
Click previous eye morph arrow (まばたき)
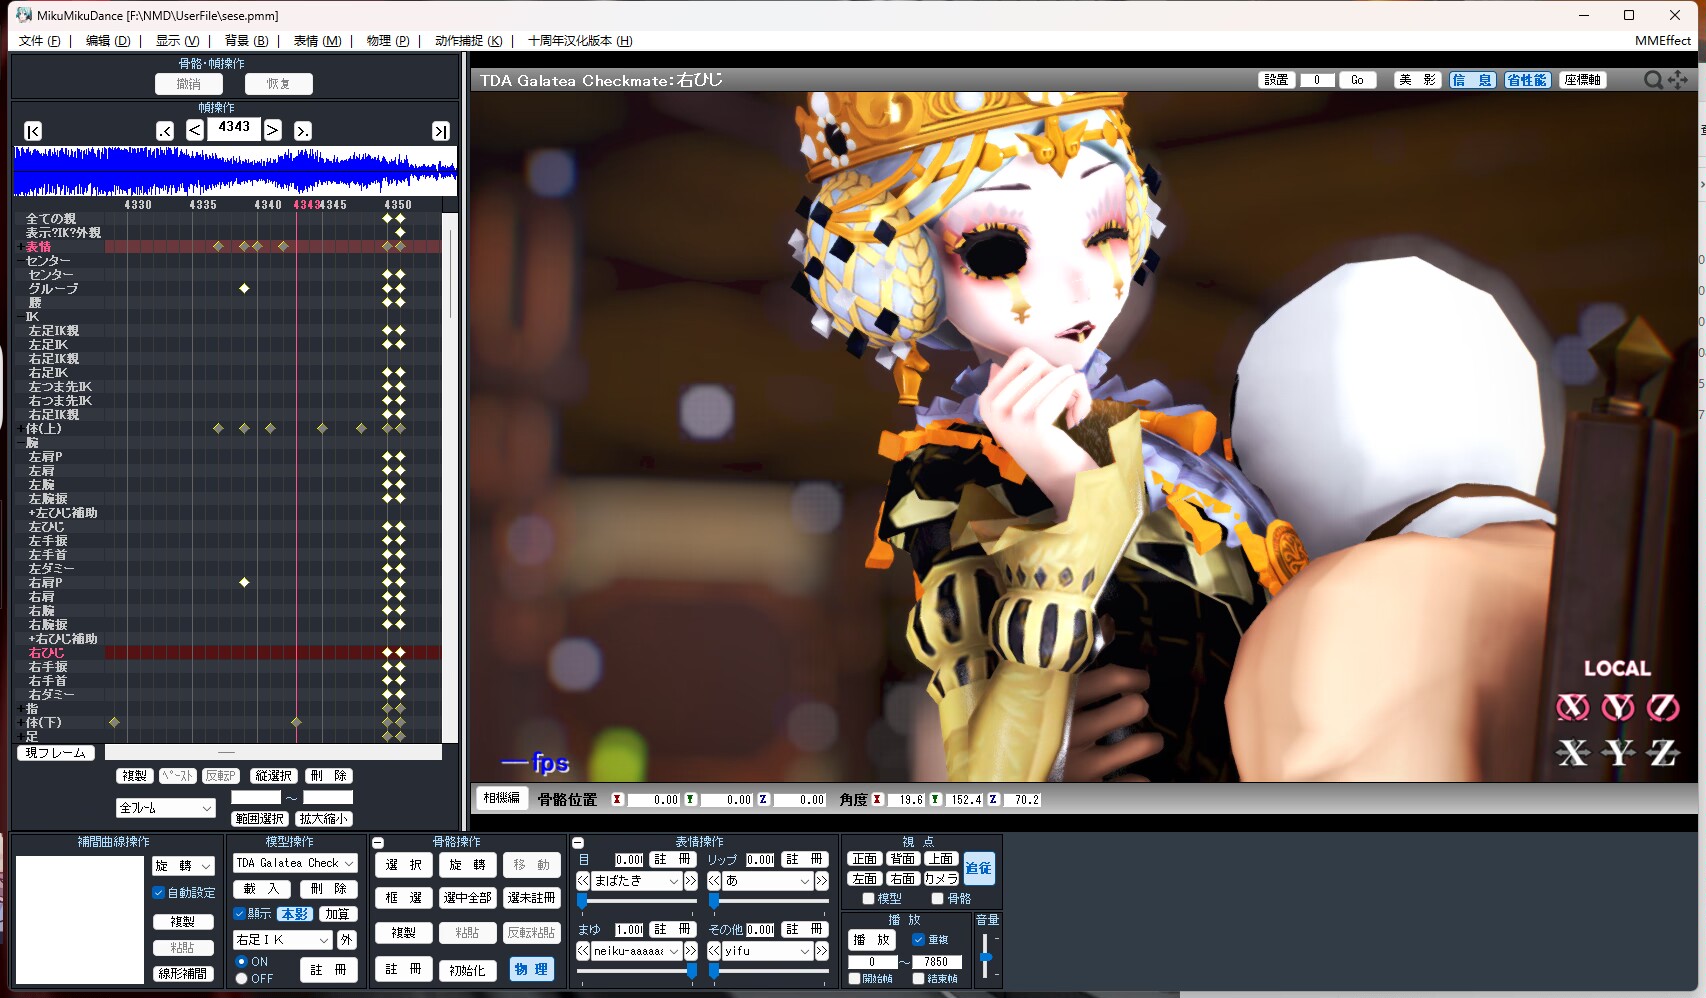[583, 881]
